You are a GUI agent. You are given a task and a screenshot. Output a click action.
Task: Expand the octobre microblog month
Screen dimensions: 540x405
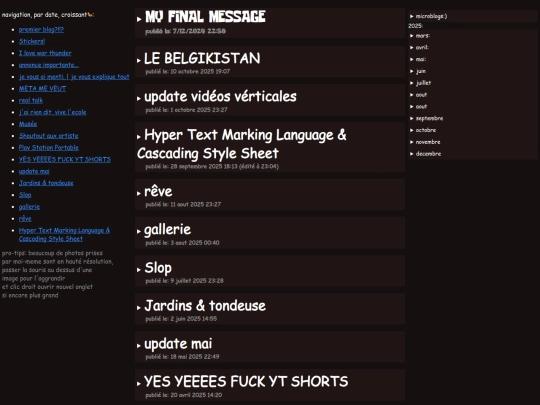[x=423, y=130]
